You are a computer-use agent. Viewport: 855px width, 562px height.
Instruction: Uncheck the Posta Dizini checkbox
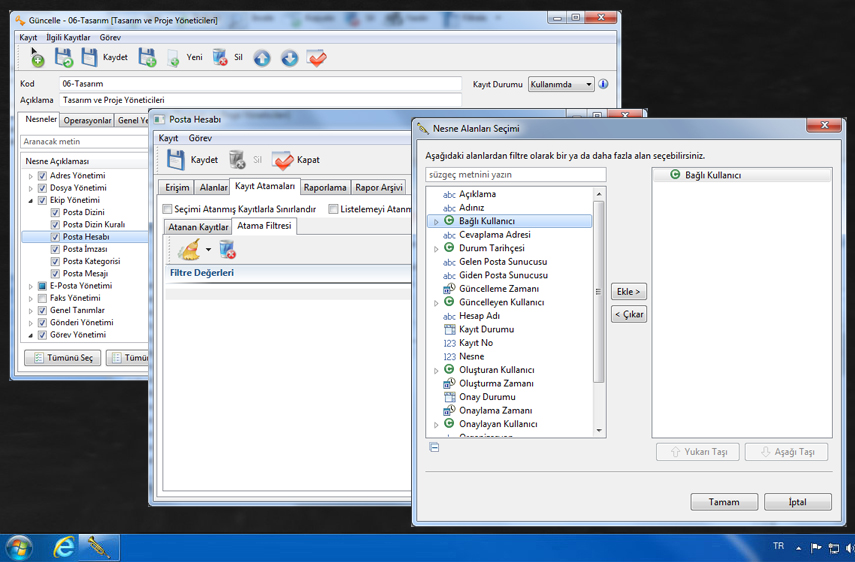tap(56, 213)
